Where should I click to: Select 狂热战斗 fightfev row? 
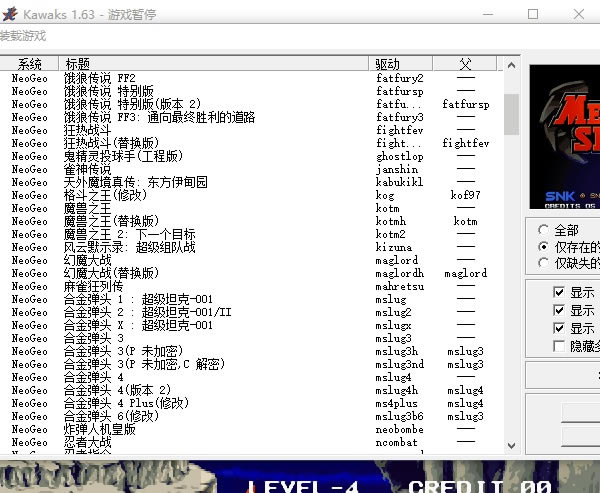251,130
